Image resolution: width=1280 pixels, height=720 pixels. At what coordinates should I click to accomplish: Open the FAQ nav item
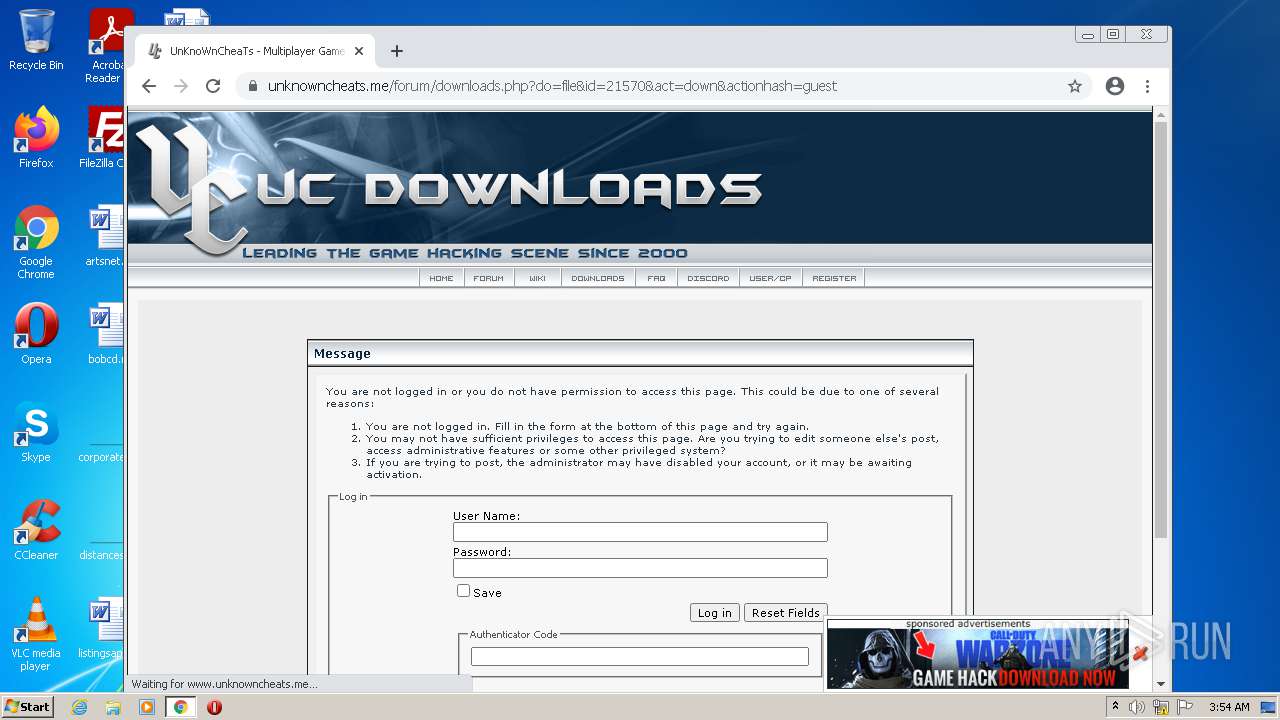(x=656, y=278)
